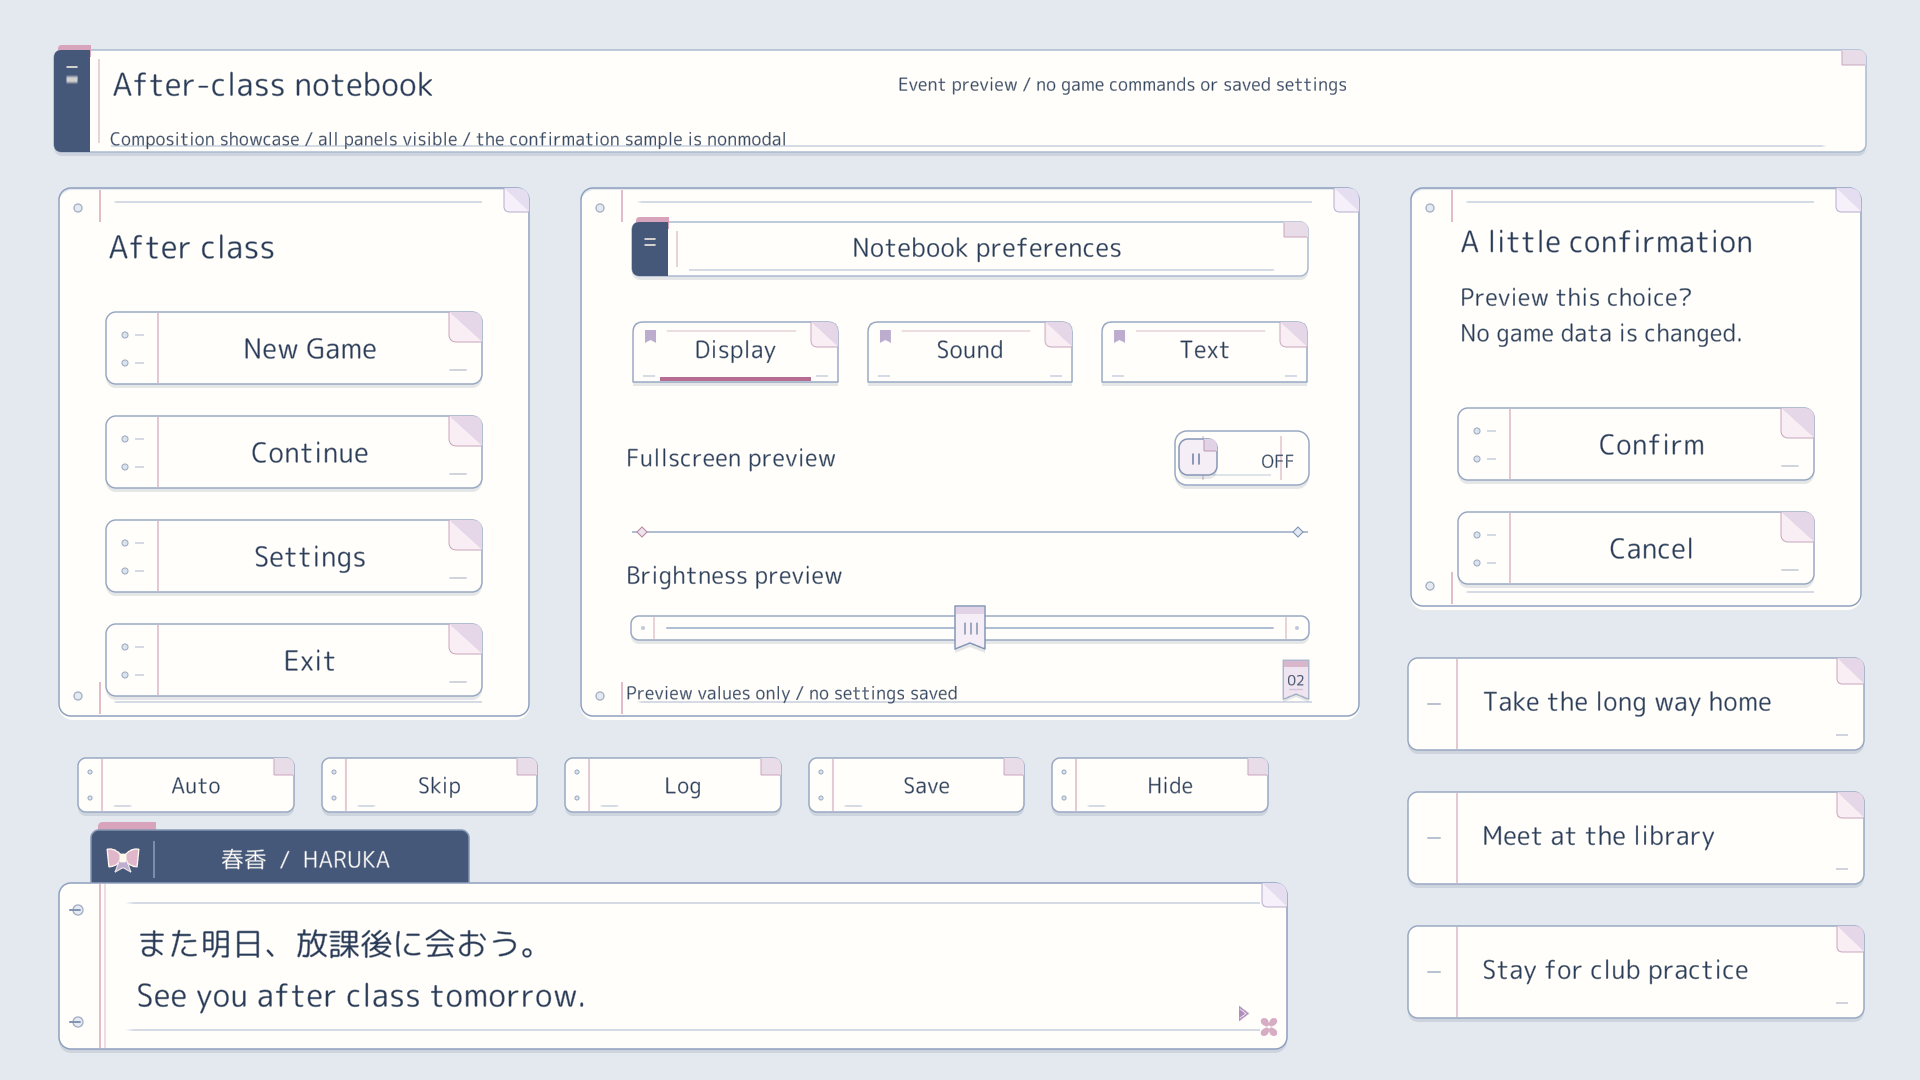Click the "See you after class tomorrow." line

pos(361,996)
